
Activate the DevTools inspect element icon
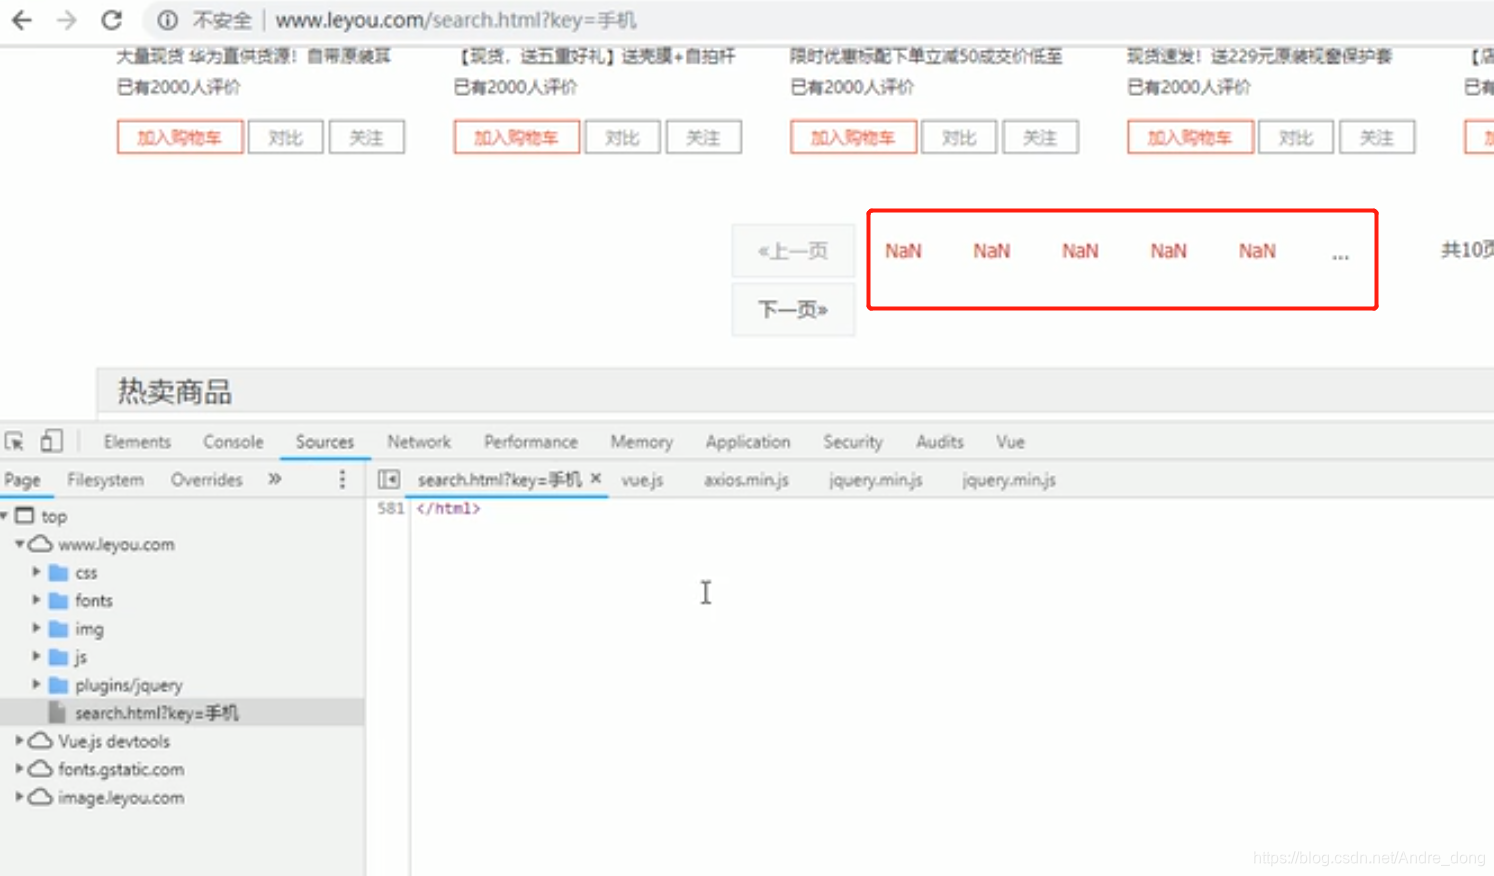(x=14, y=441)
